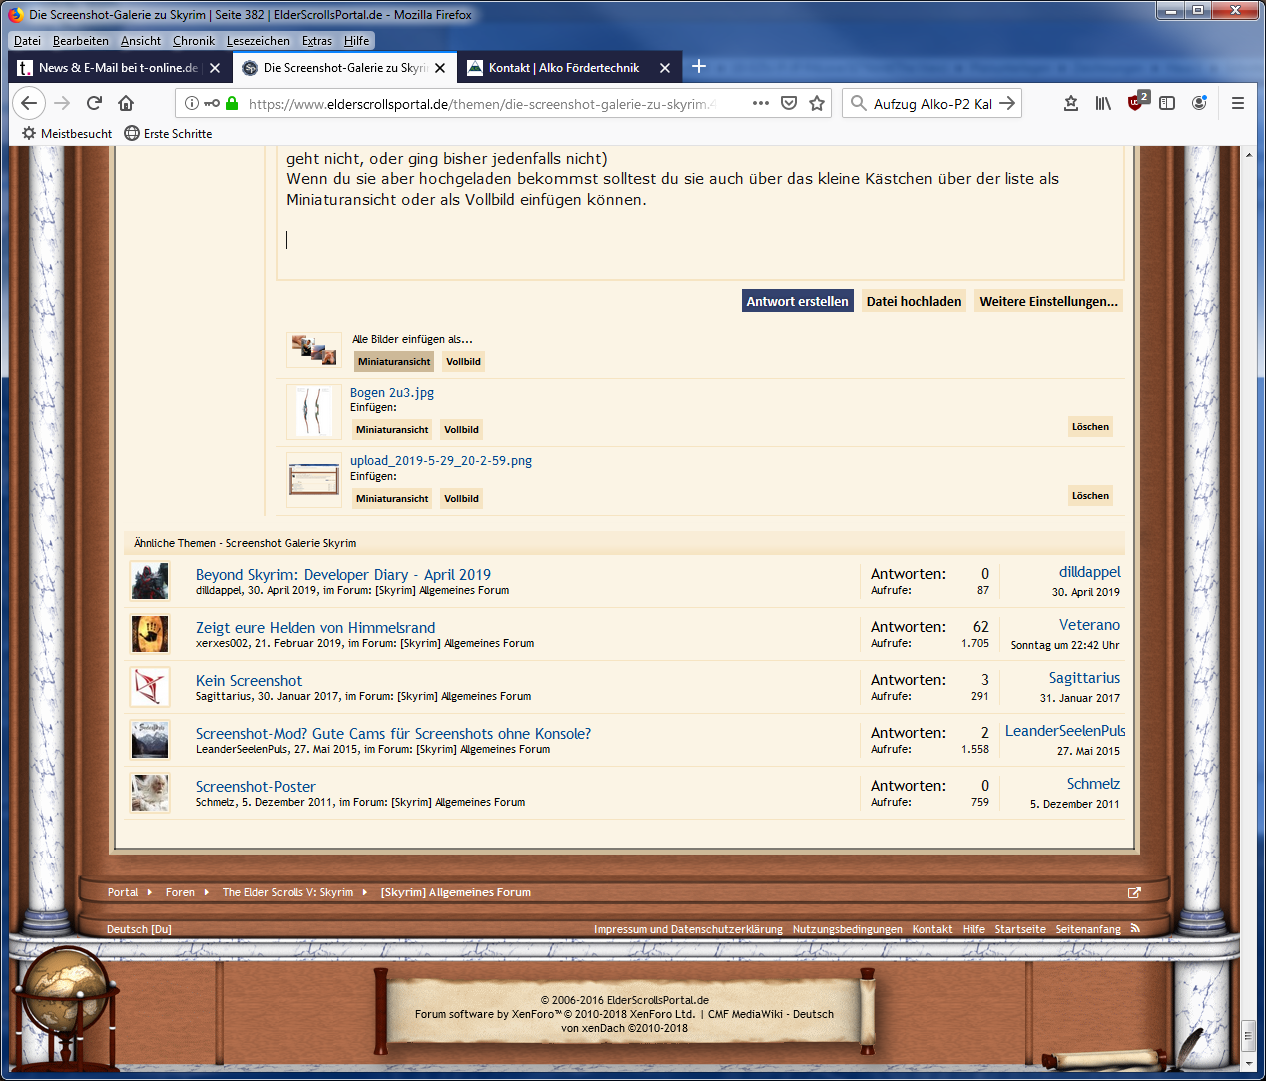The height and width of the screenshot is (1081, 1266).
Task: Click the URL address bar
Action: (480, 103)
